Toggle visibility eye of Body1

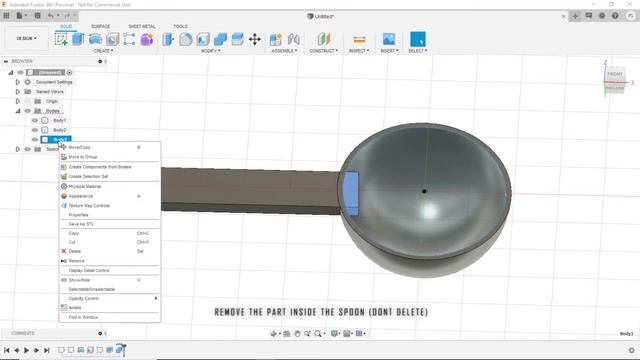tap(35, 120)
